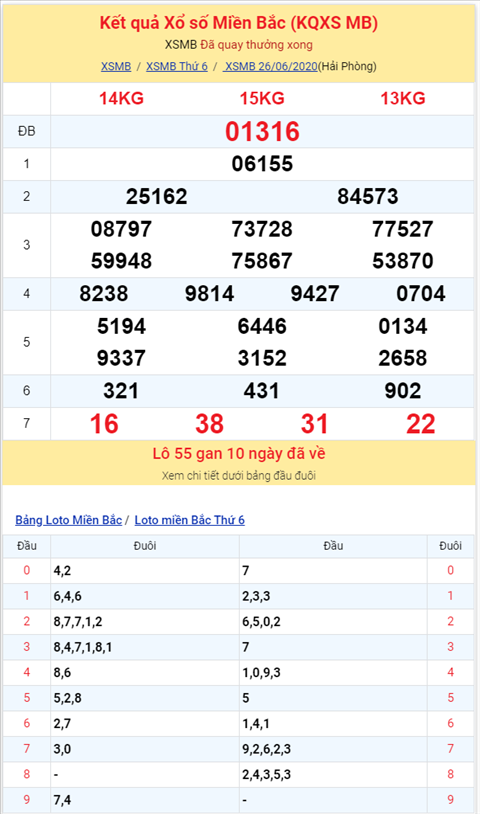Click second prize number 25162

click(156, 197)
